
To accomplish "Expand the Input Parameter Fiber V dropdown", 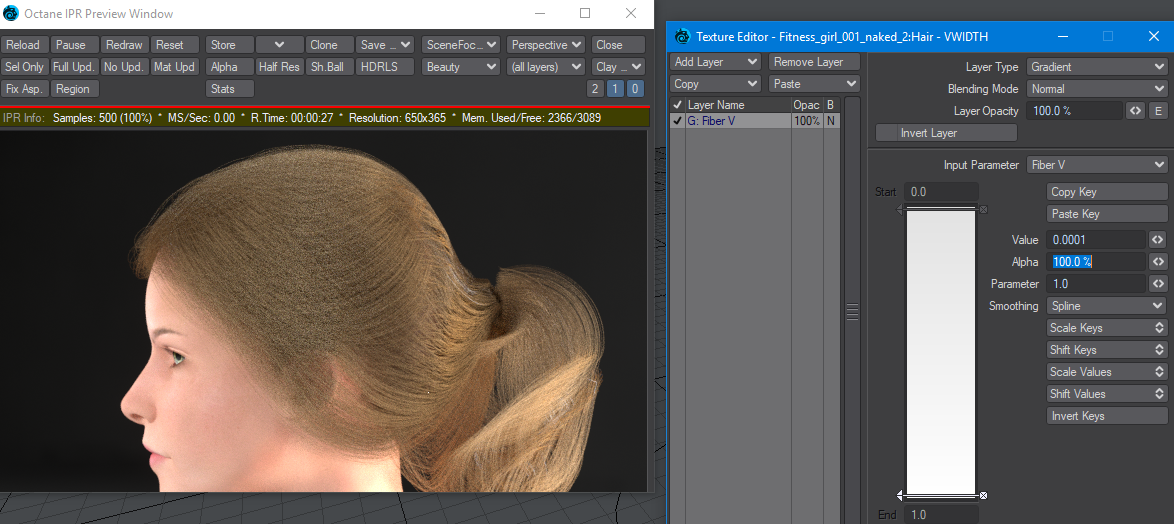I will 1096,165.
